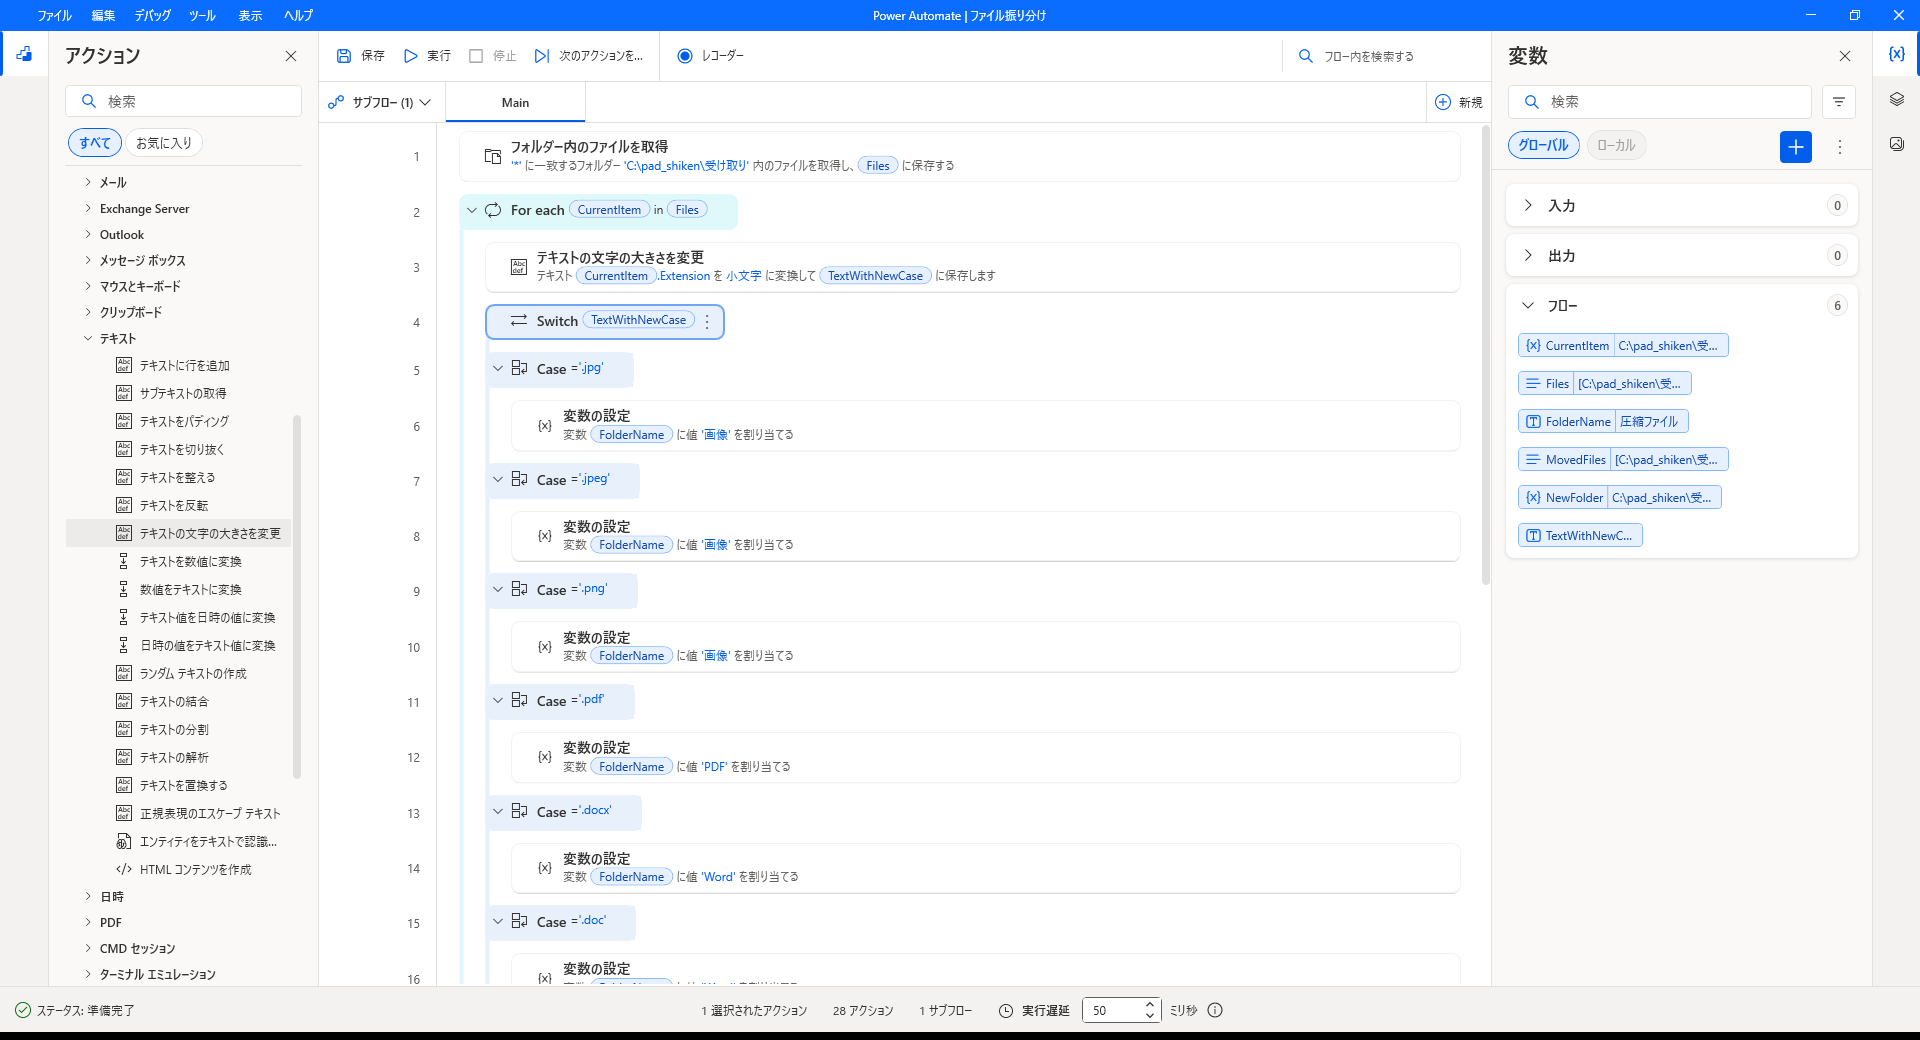Viewport: 1920px width, 1040px height.
Task: Click the Save (保存) floppy disk icon
Action: (344, 56)
